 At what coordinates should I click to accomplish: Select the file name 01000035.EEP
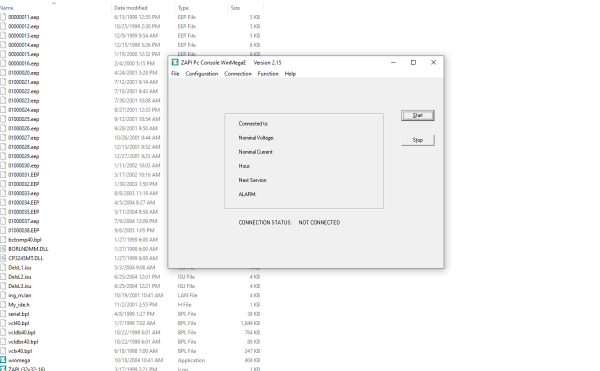click(x=24, y=212)
